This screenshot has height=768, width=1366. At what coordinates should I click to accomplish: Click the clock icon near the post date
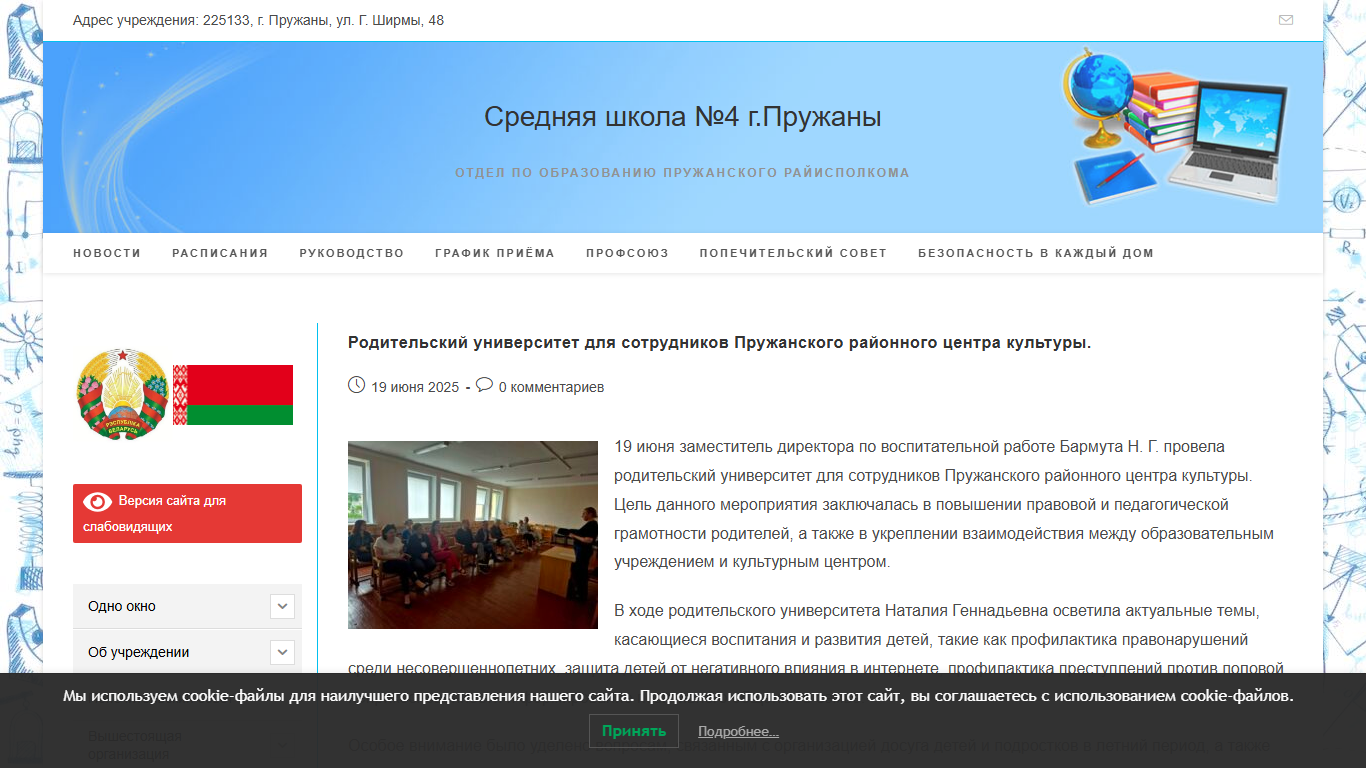[x=356, y=385]
